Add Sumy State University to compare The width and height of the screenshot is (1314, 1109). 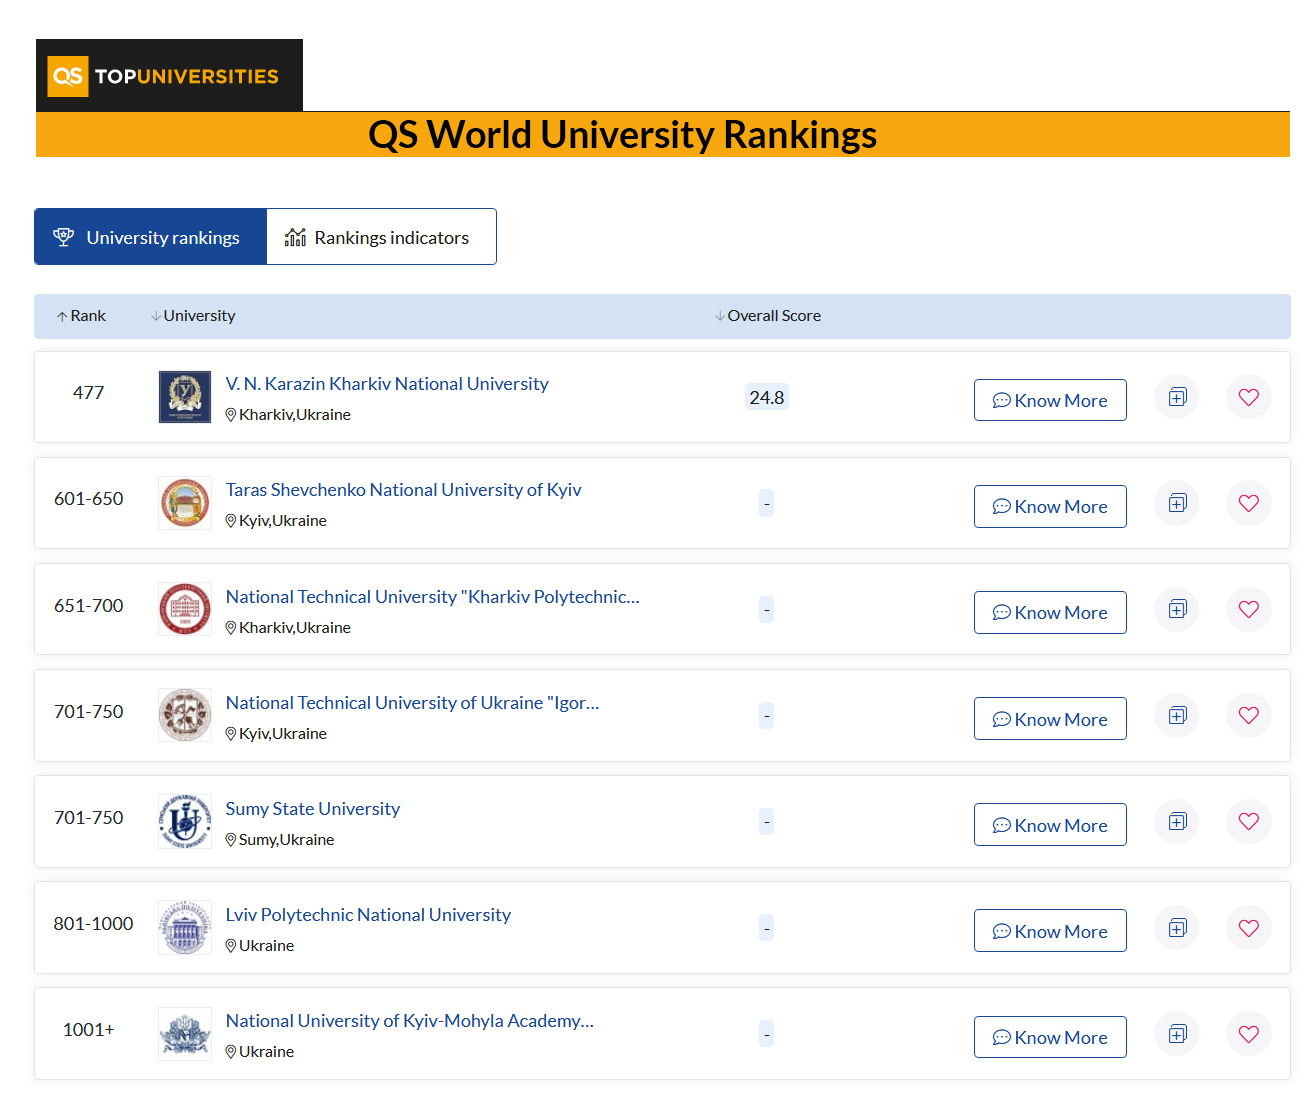[x=1177, y=821]
